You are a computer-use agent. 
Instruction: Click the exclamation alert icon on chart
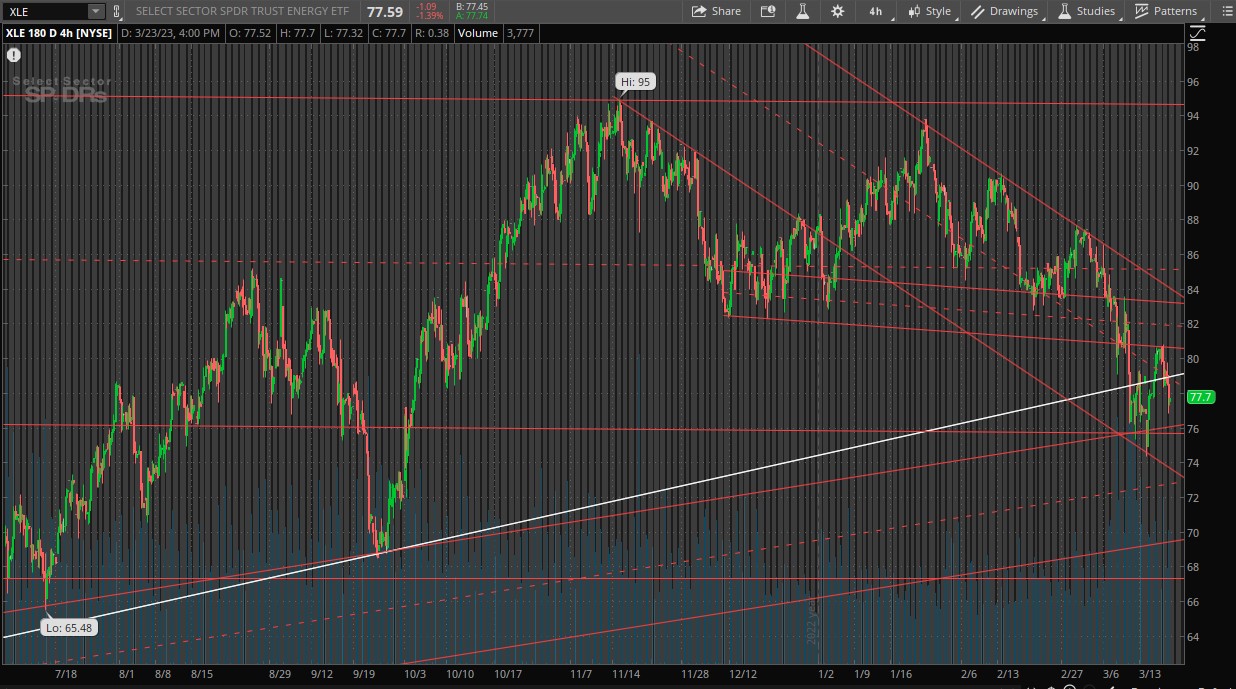tap(13, 56)
